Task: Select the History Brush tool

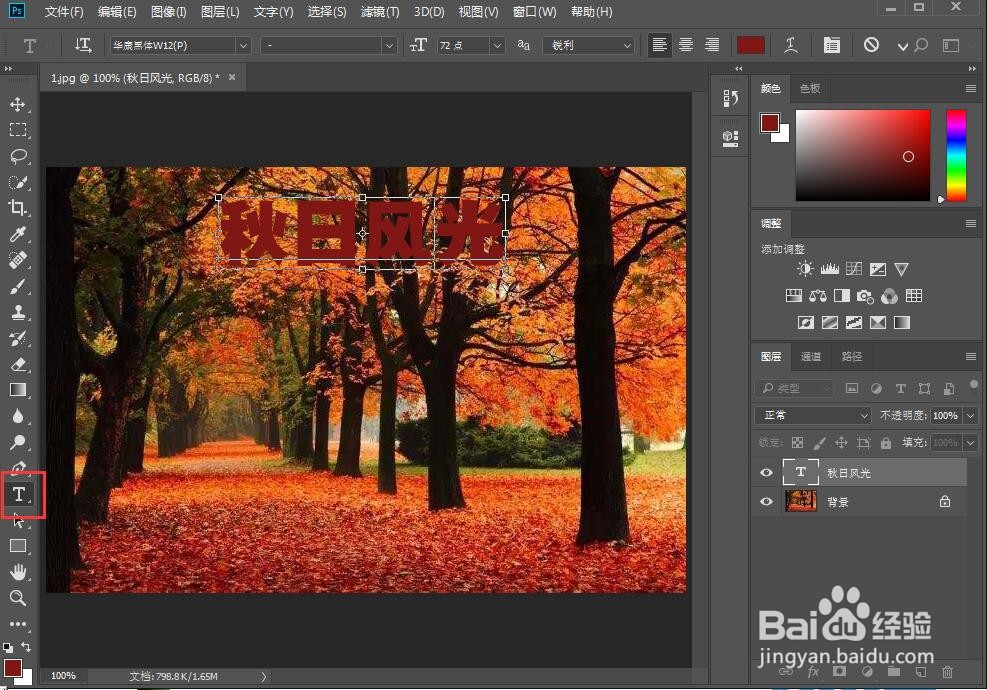Action: click(18, 338)
